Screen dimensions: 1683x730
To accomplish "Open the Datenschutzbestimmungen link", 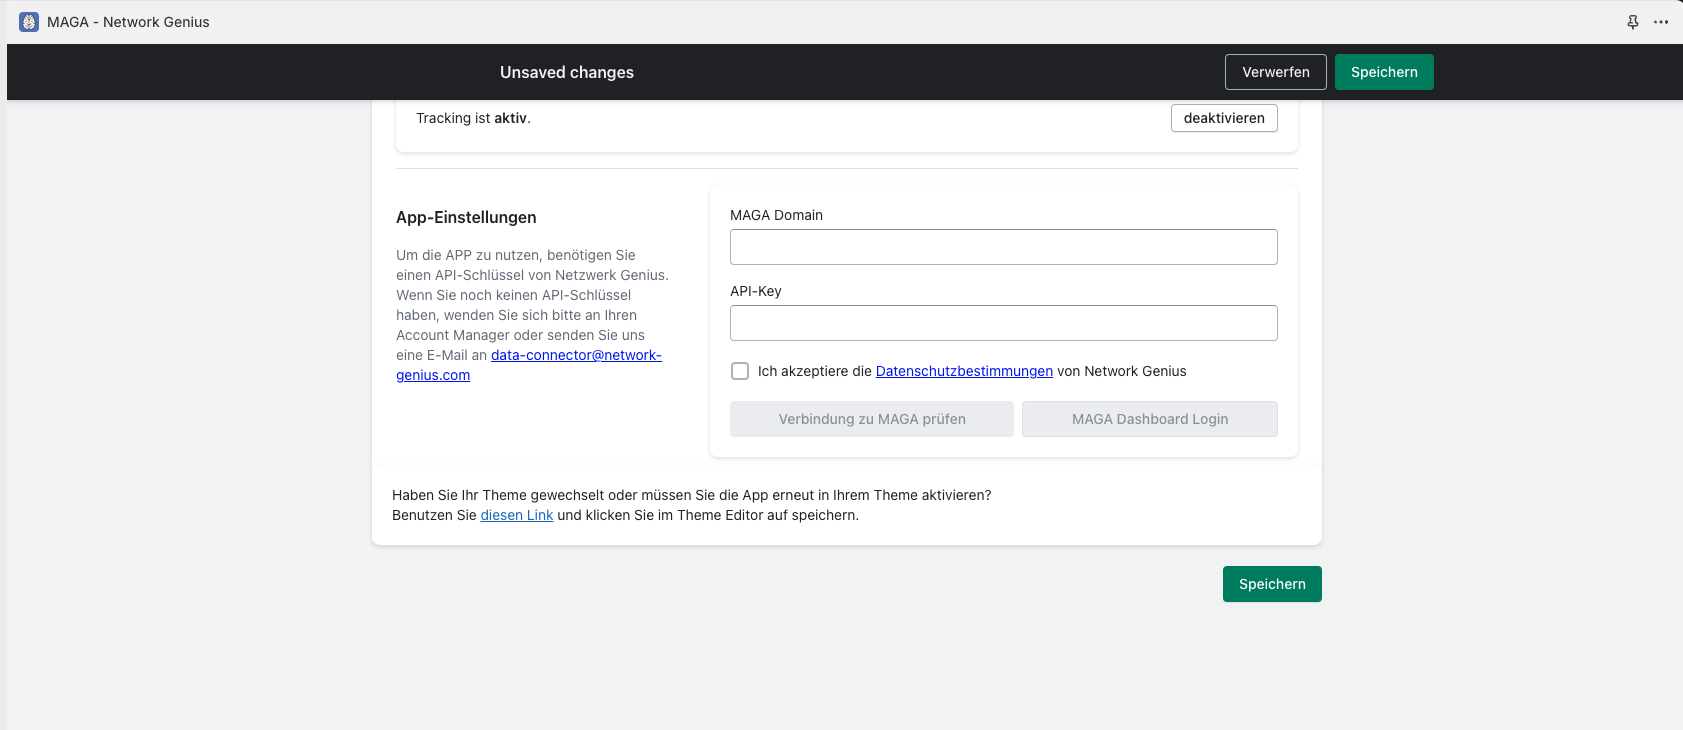I will 964,371.
